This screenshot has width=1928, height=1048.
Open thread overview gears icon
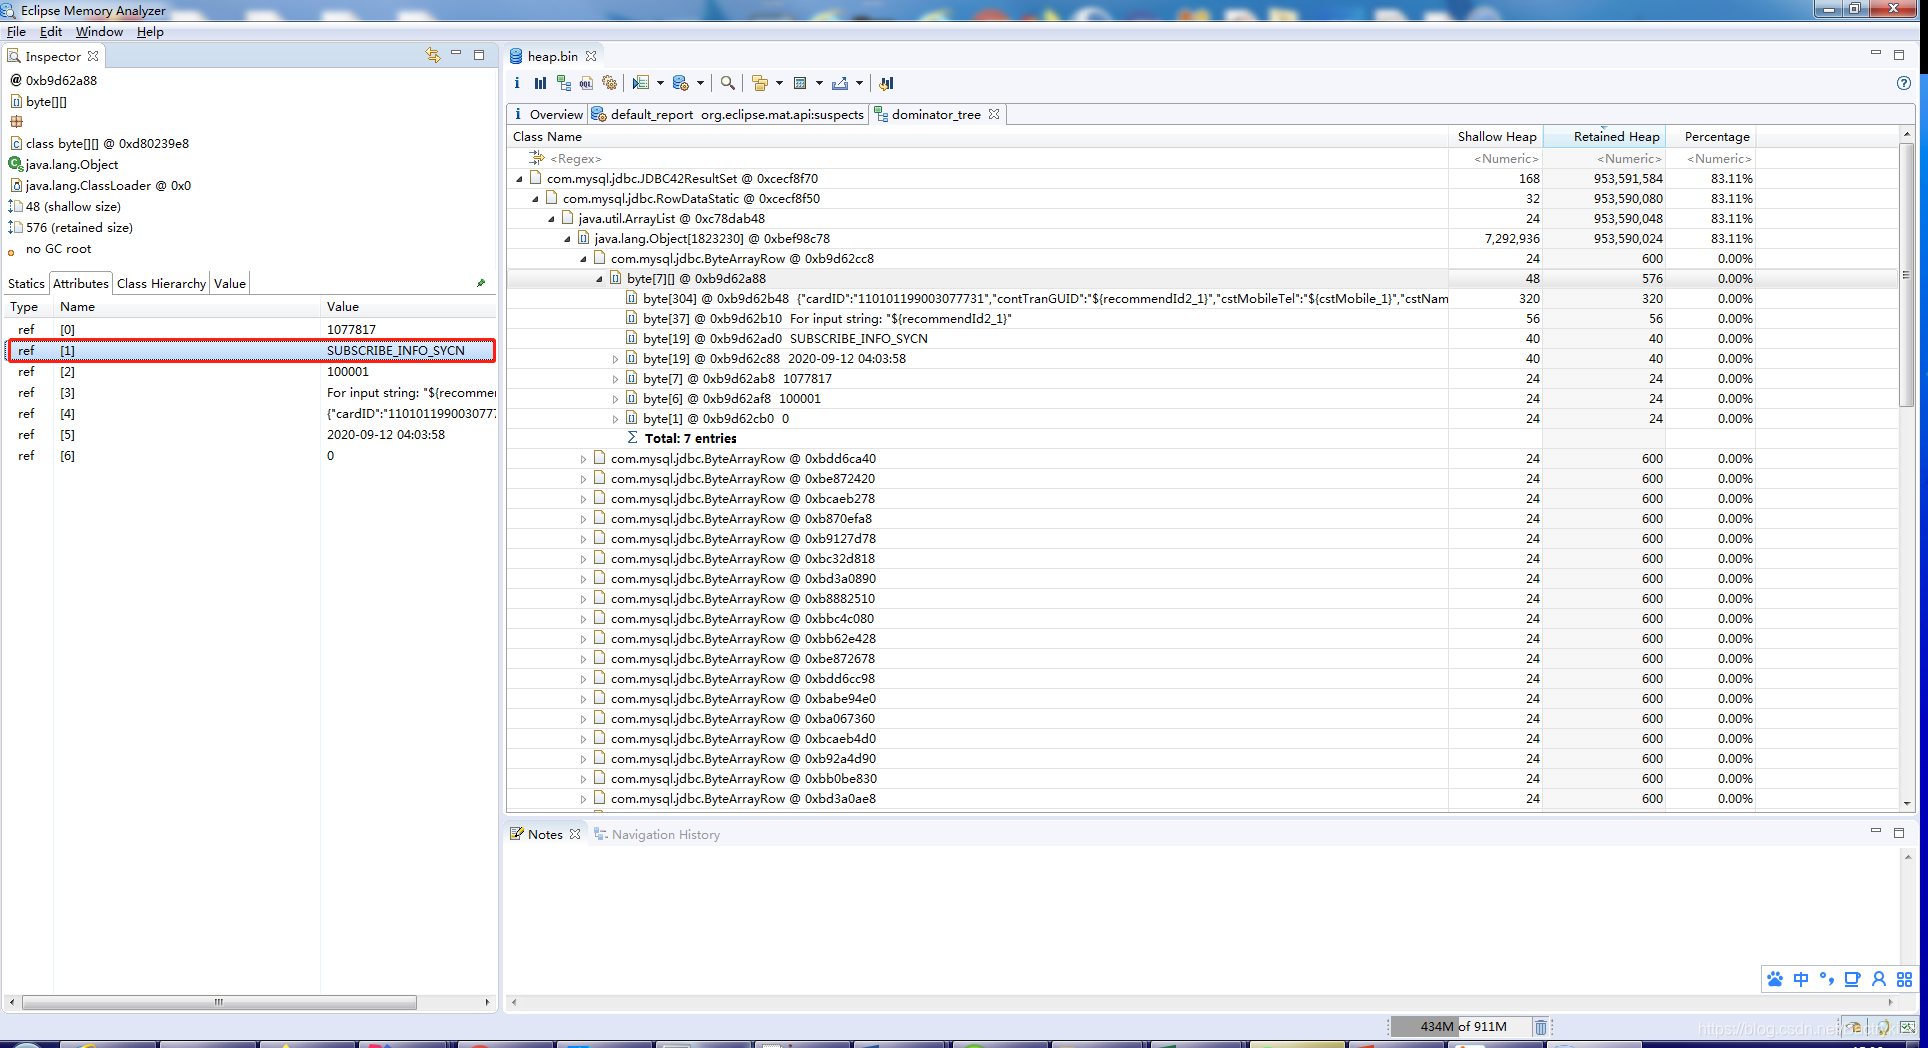click(x=609, y=83)
